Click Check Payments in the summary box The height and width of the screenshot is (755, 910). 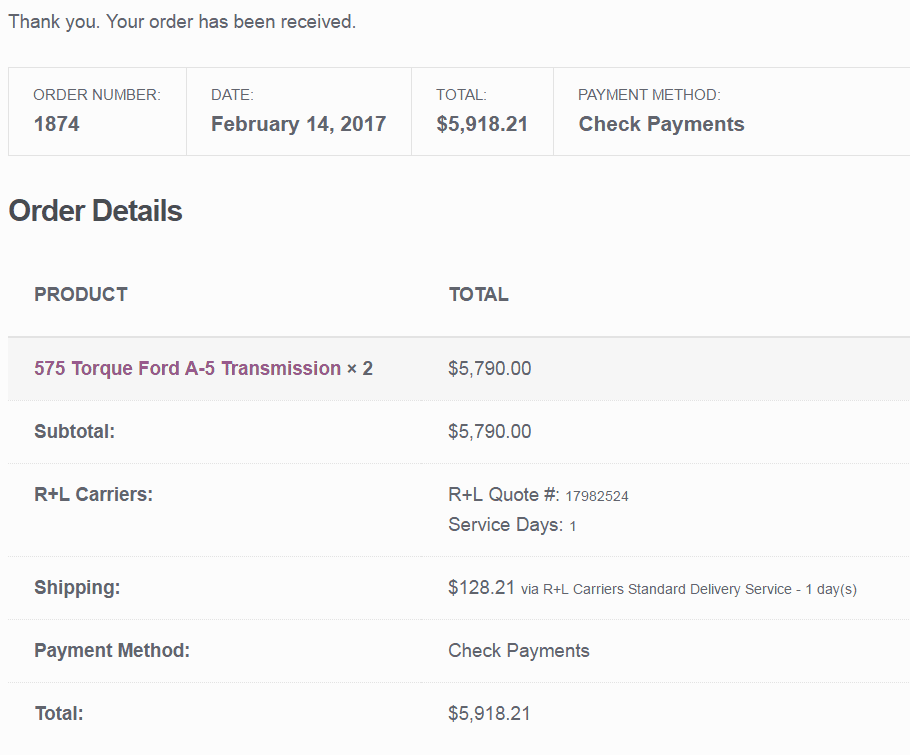click(662, 124)
